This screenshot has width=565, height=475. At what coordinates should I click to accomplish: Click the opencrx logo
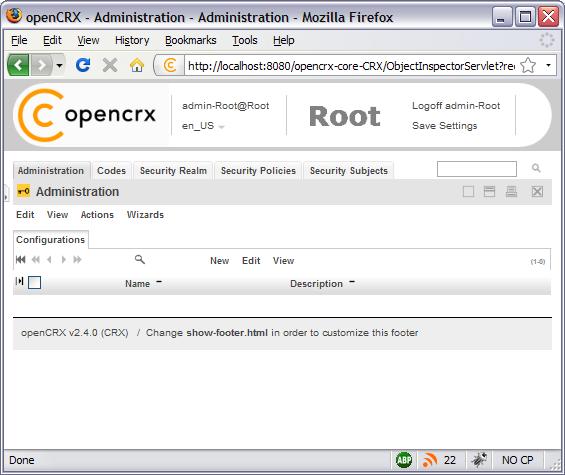click(x=87, y=115)
